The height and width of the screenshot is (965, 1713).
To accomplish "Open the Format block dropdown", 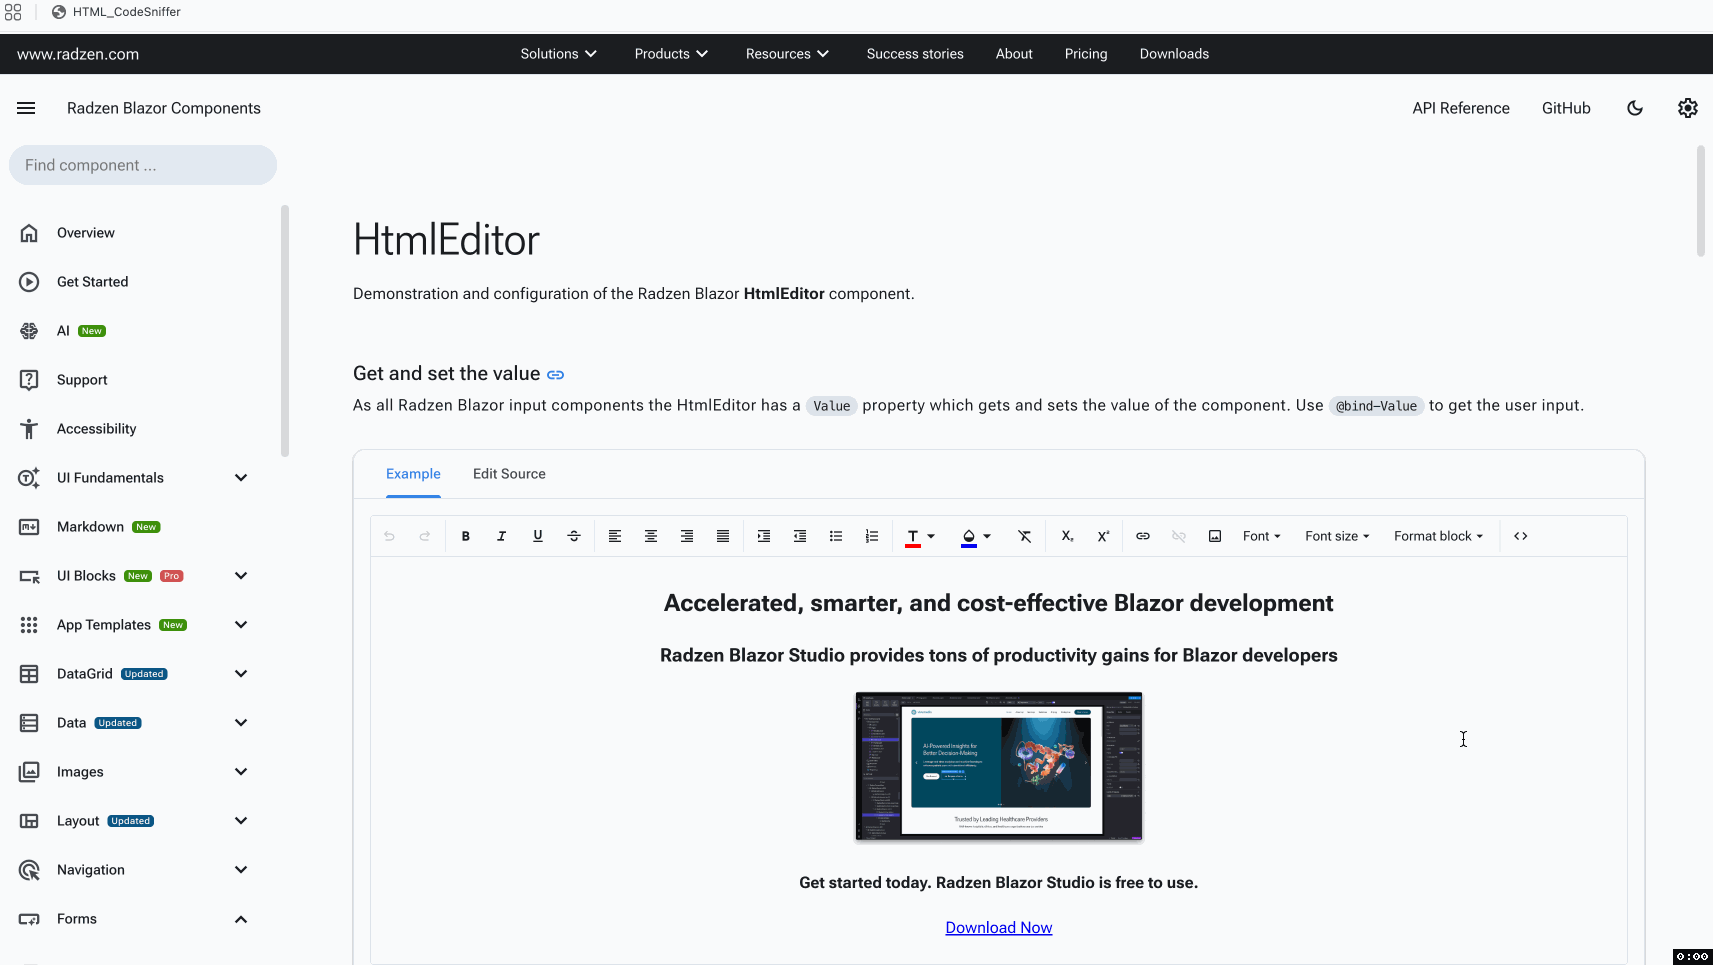I will tap(1438, 536).
